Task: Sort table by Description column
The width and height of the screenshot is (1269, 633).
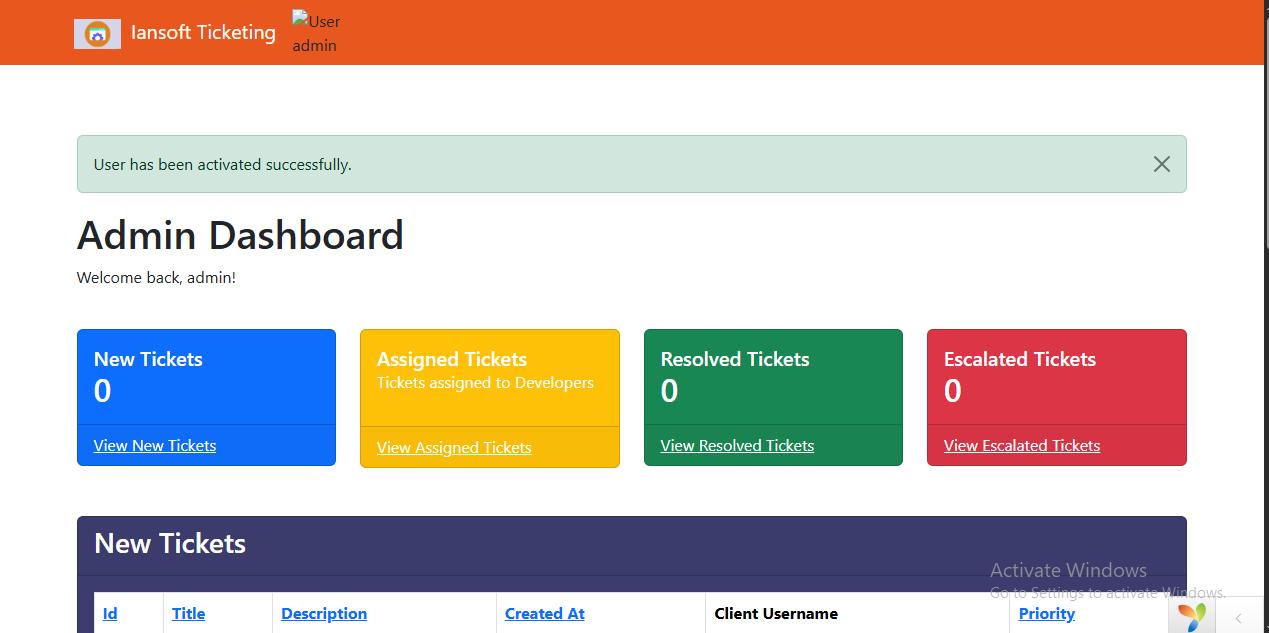Action: point(324,614)
